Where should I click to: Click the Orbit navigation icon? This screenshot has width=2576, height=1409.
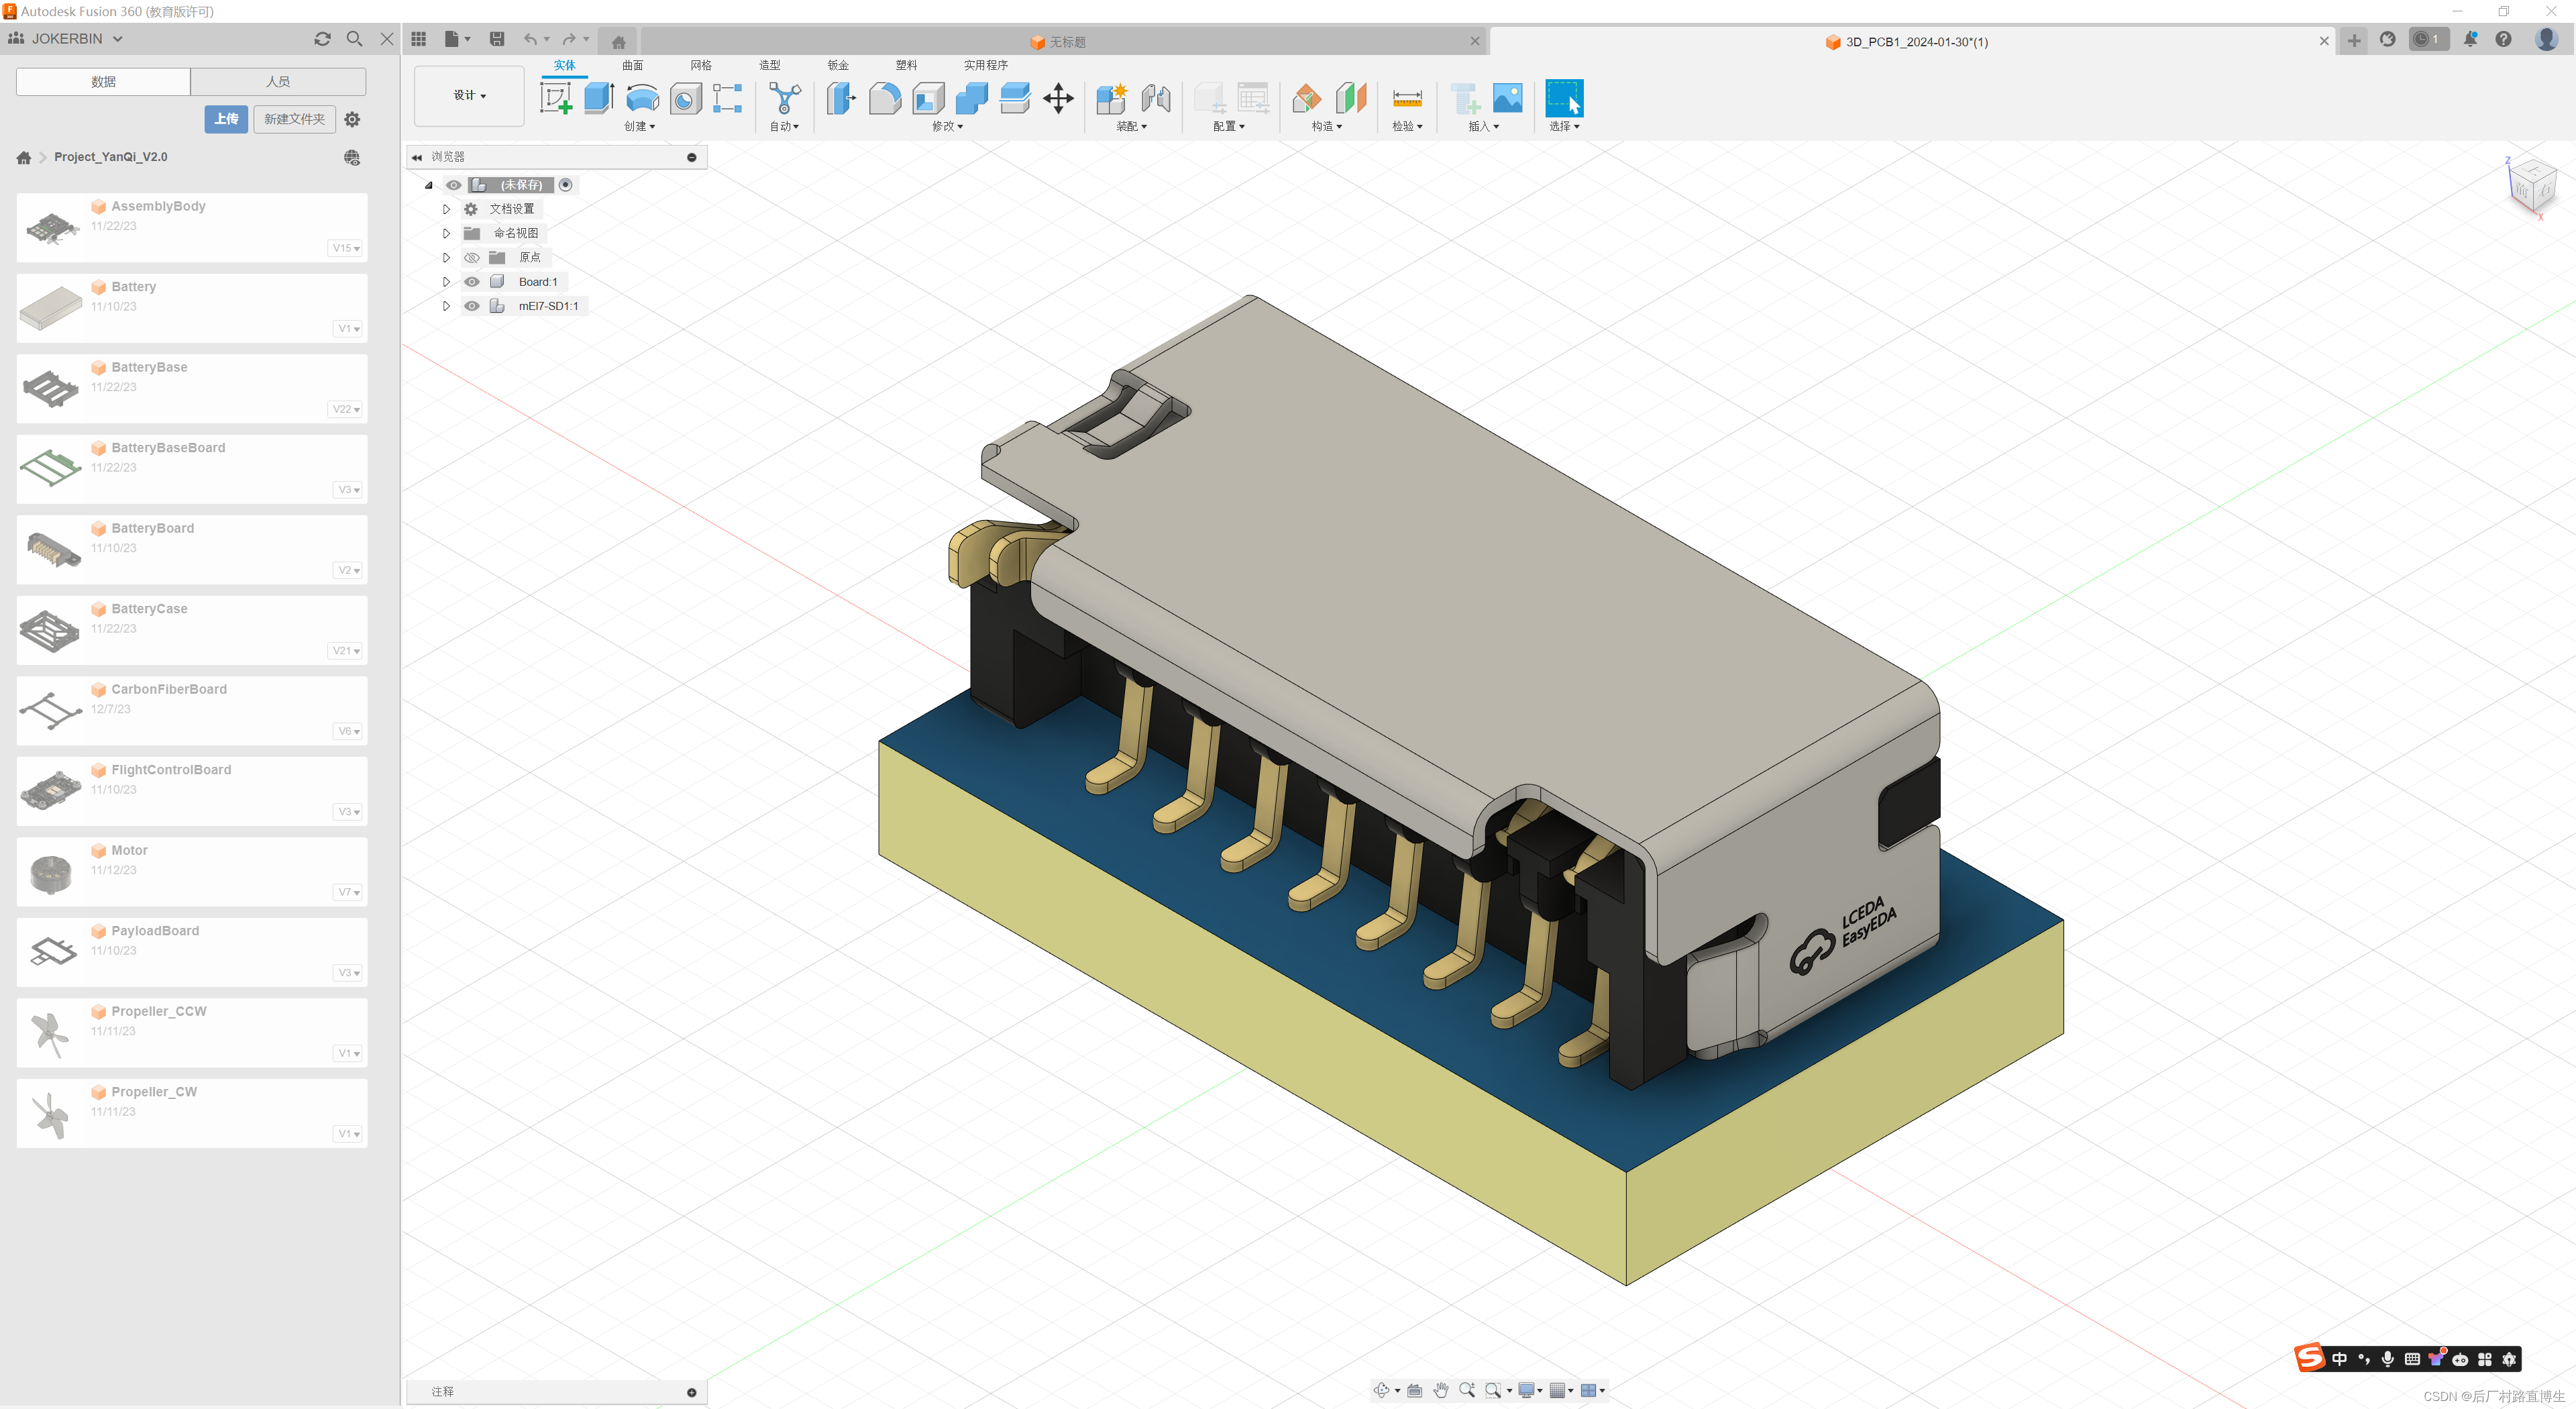[1381, 1390]
